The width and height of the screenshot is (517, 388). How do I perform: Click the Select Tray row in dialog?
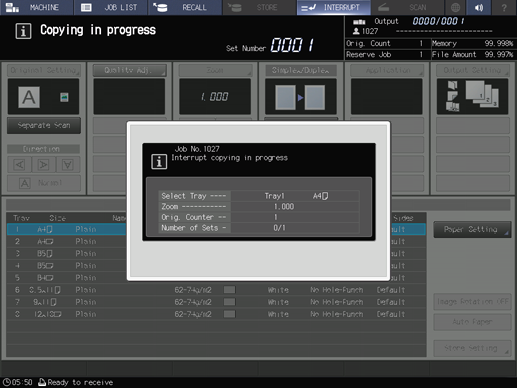pos(259,196)
